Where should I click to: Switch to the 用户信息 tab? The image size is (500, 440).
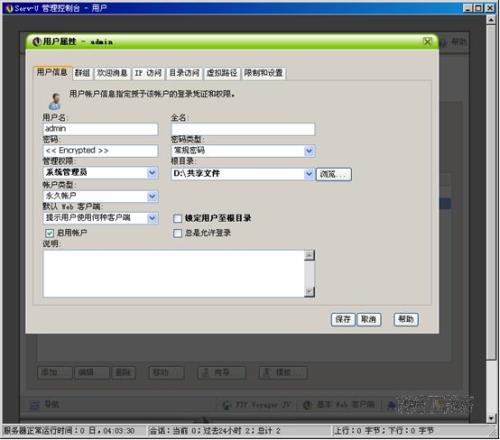52,72
